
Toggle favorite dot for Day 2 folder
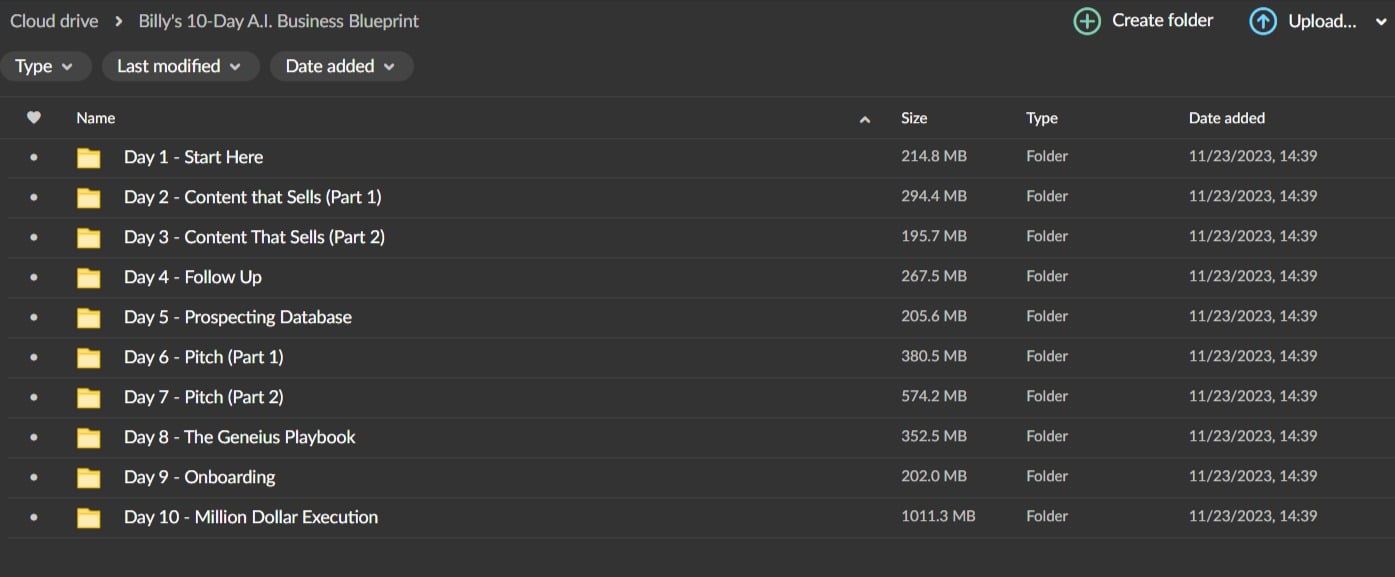(34, 198)
